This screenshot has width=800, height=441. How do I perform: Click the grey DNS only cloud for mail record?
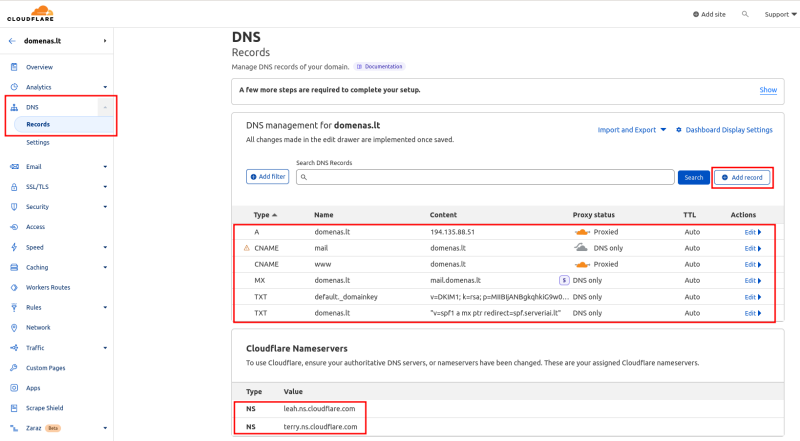[581, 248]
